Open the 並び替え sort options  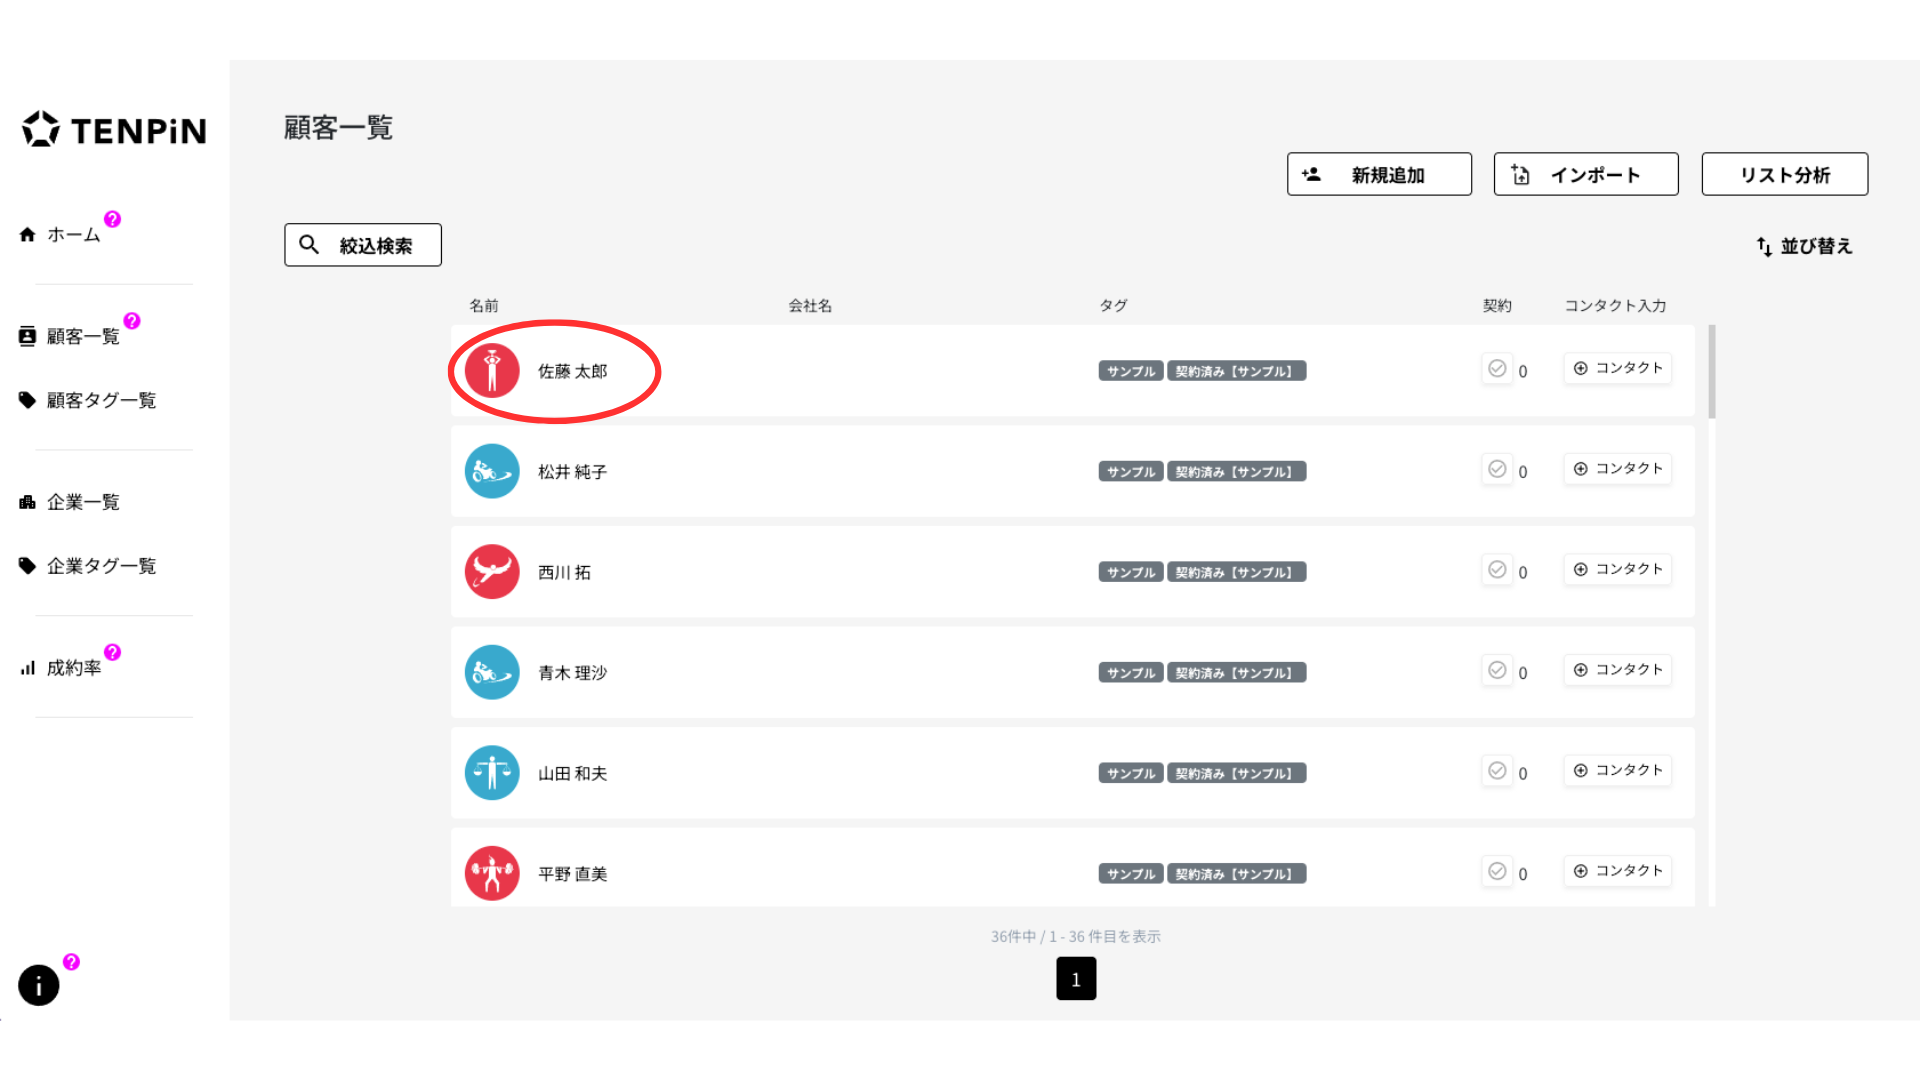(x=1805, y=246)
